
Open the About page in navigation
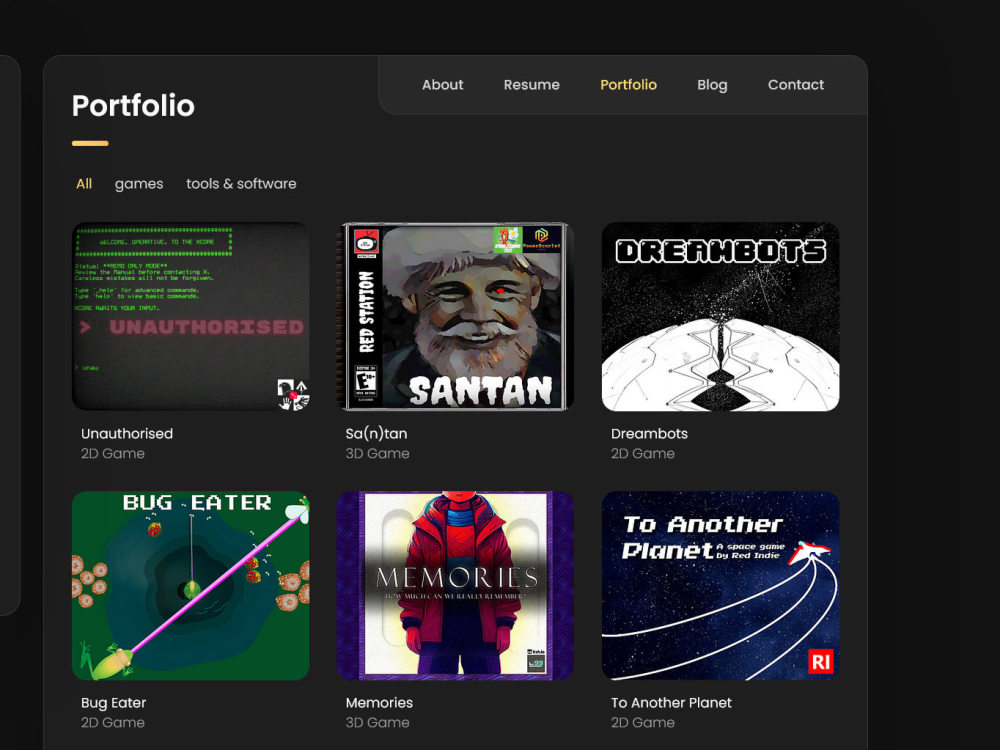(442, 85)
